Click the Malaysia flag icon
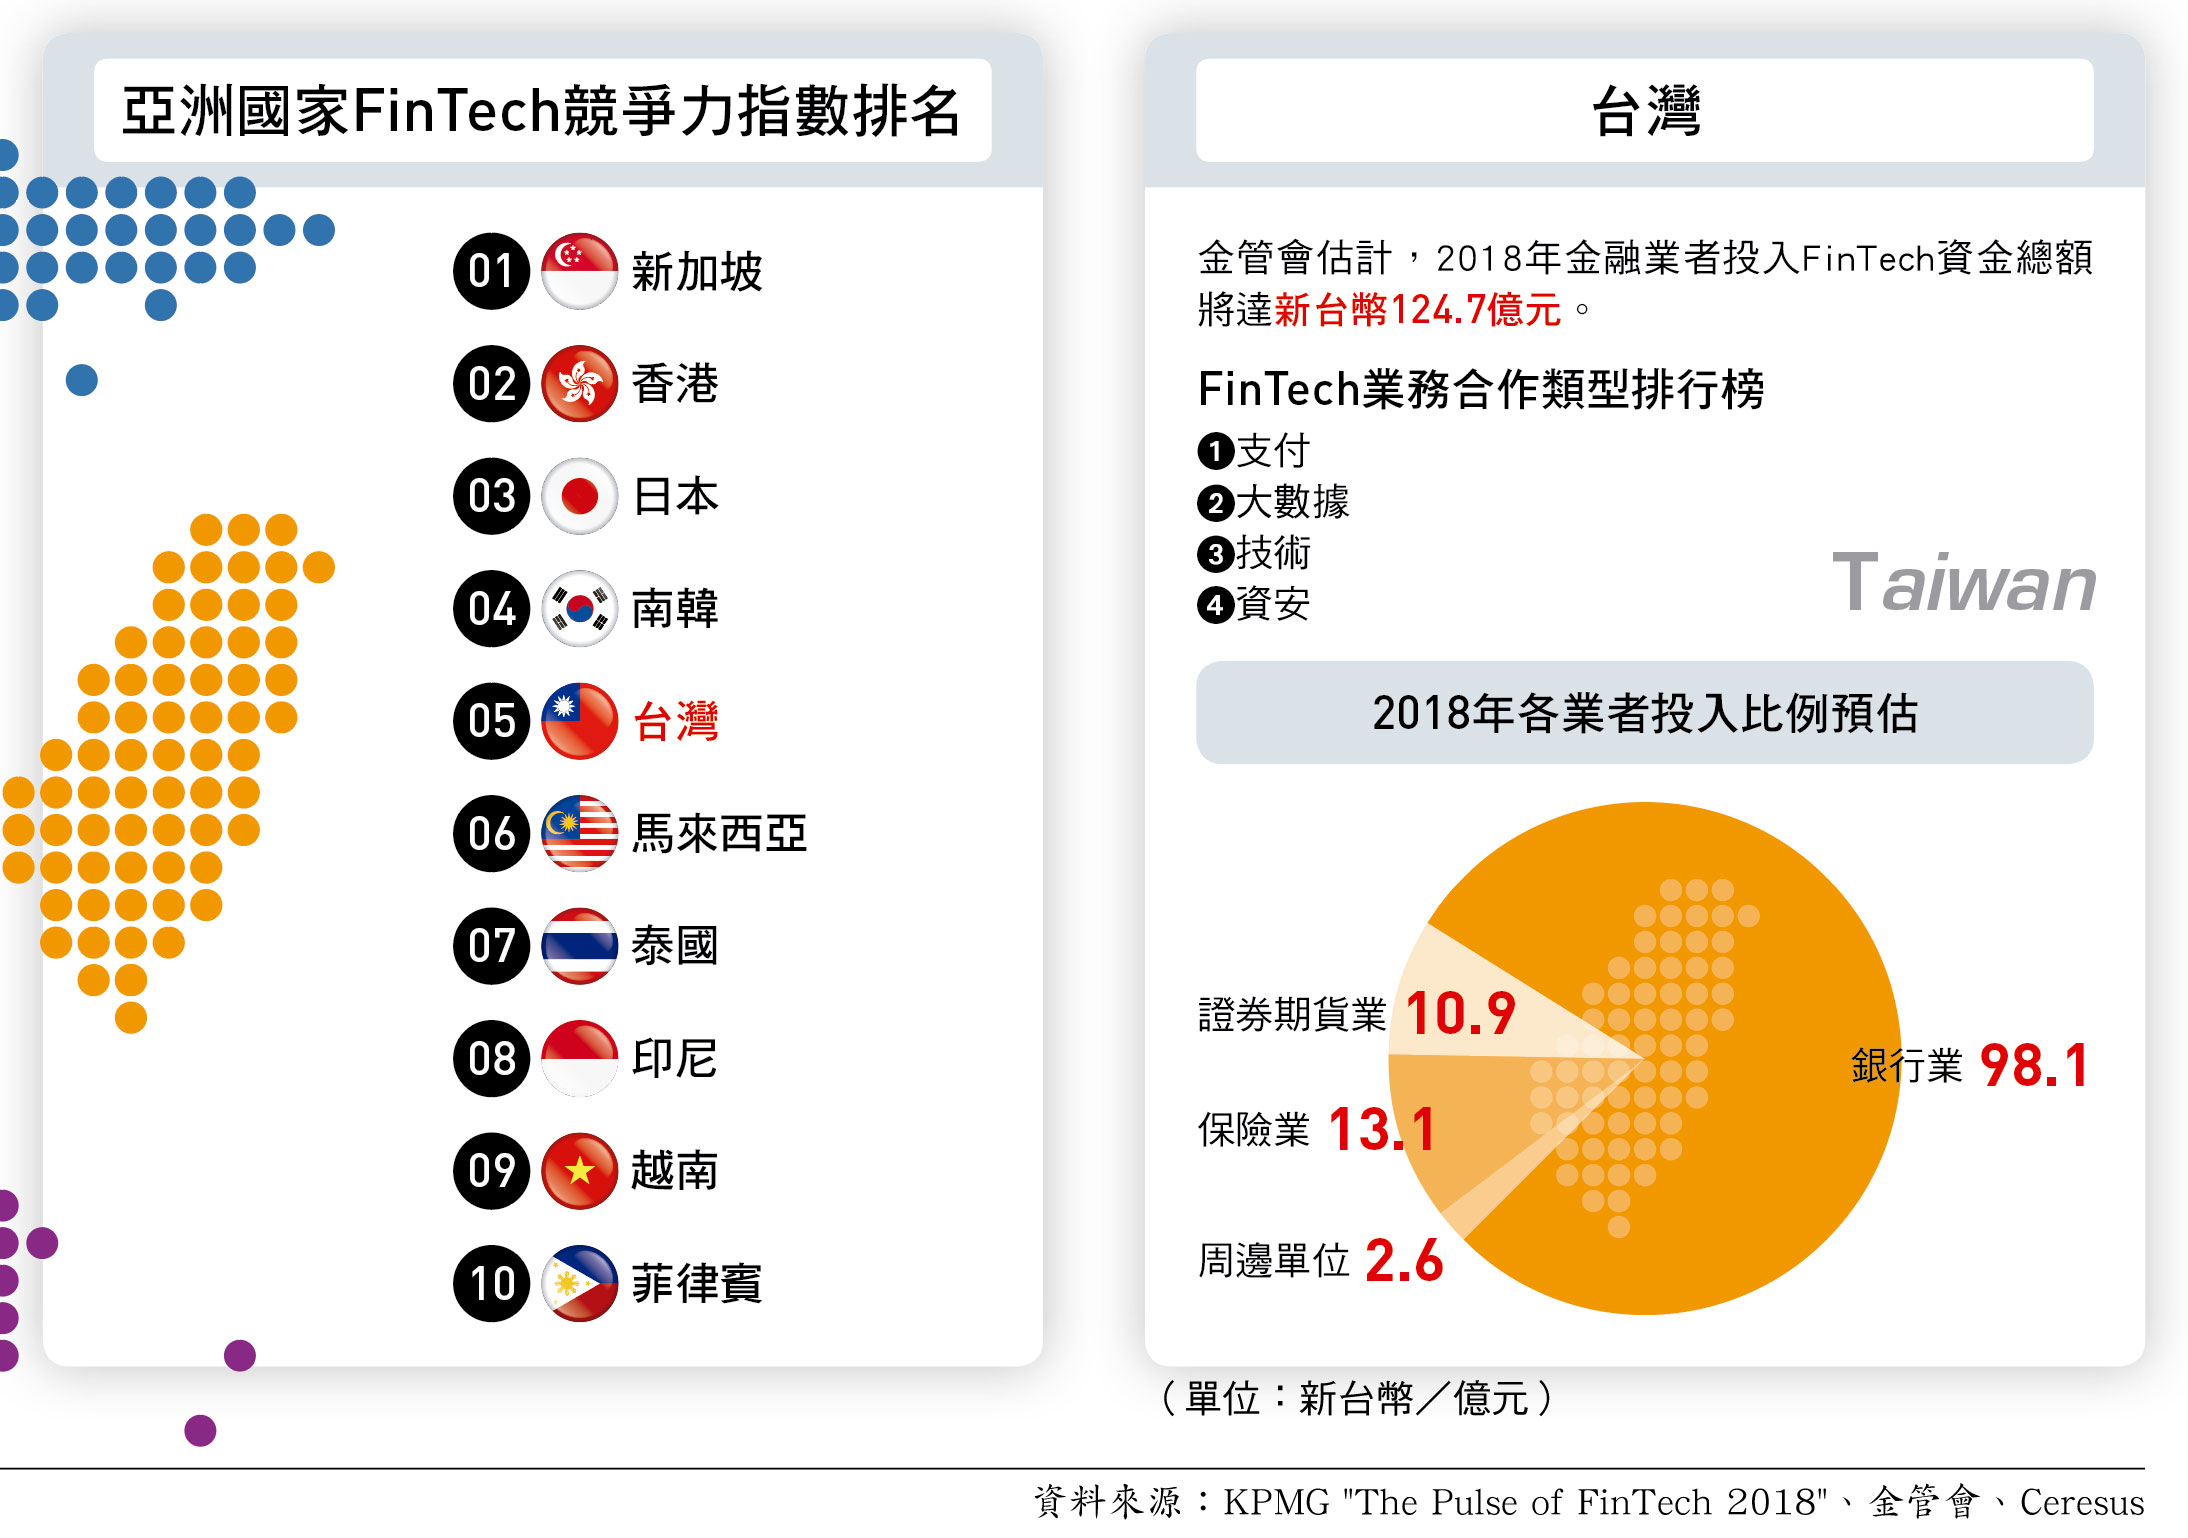Screen dimensions: 2188x1538 click(579, 833)
